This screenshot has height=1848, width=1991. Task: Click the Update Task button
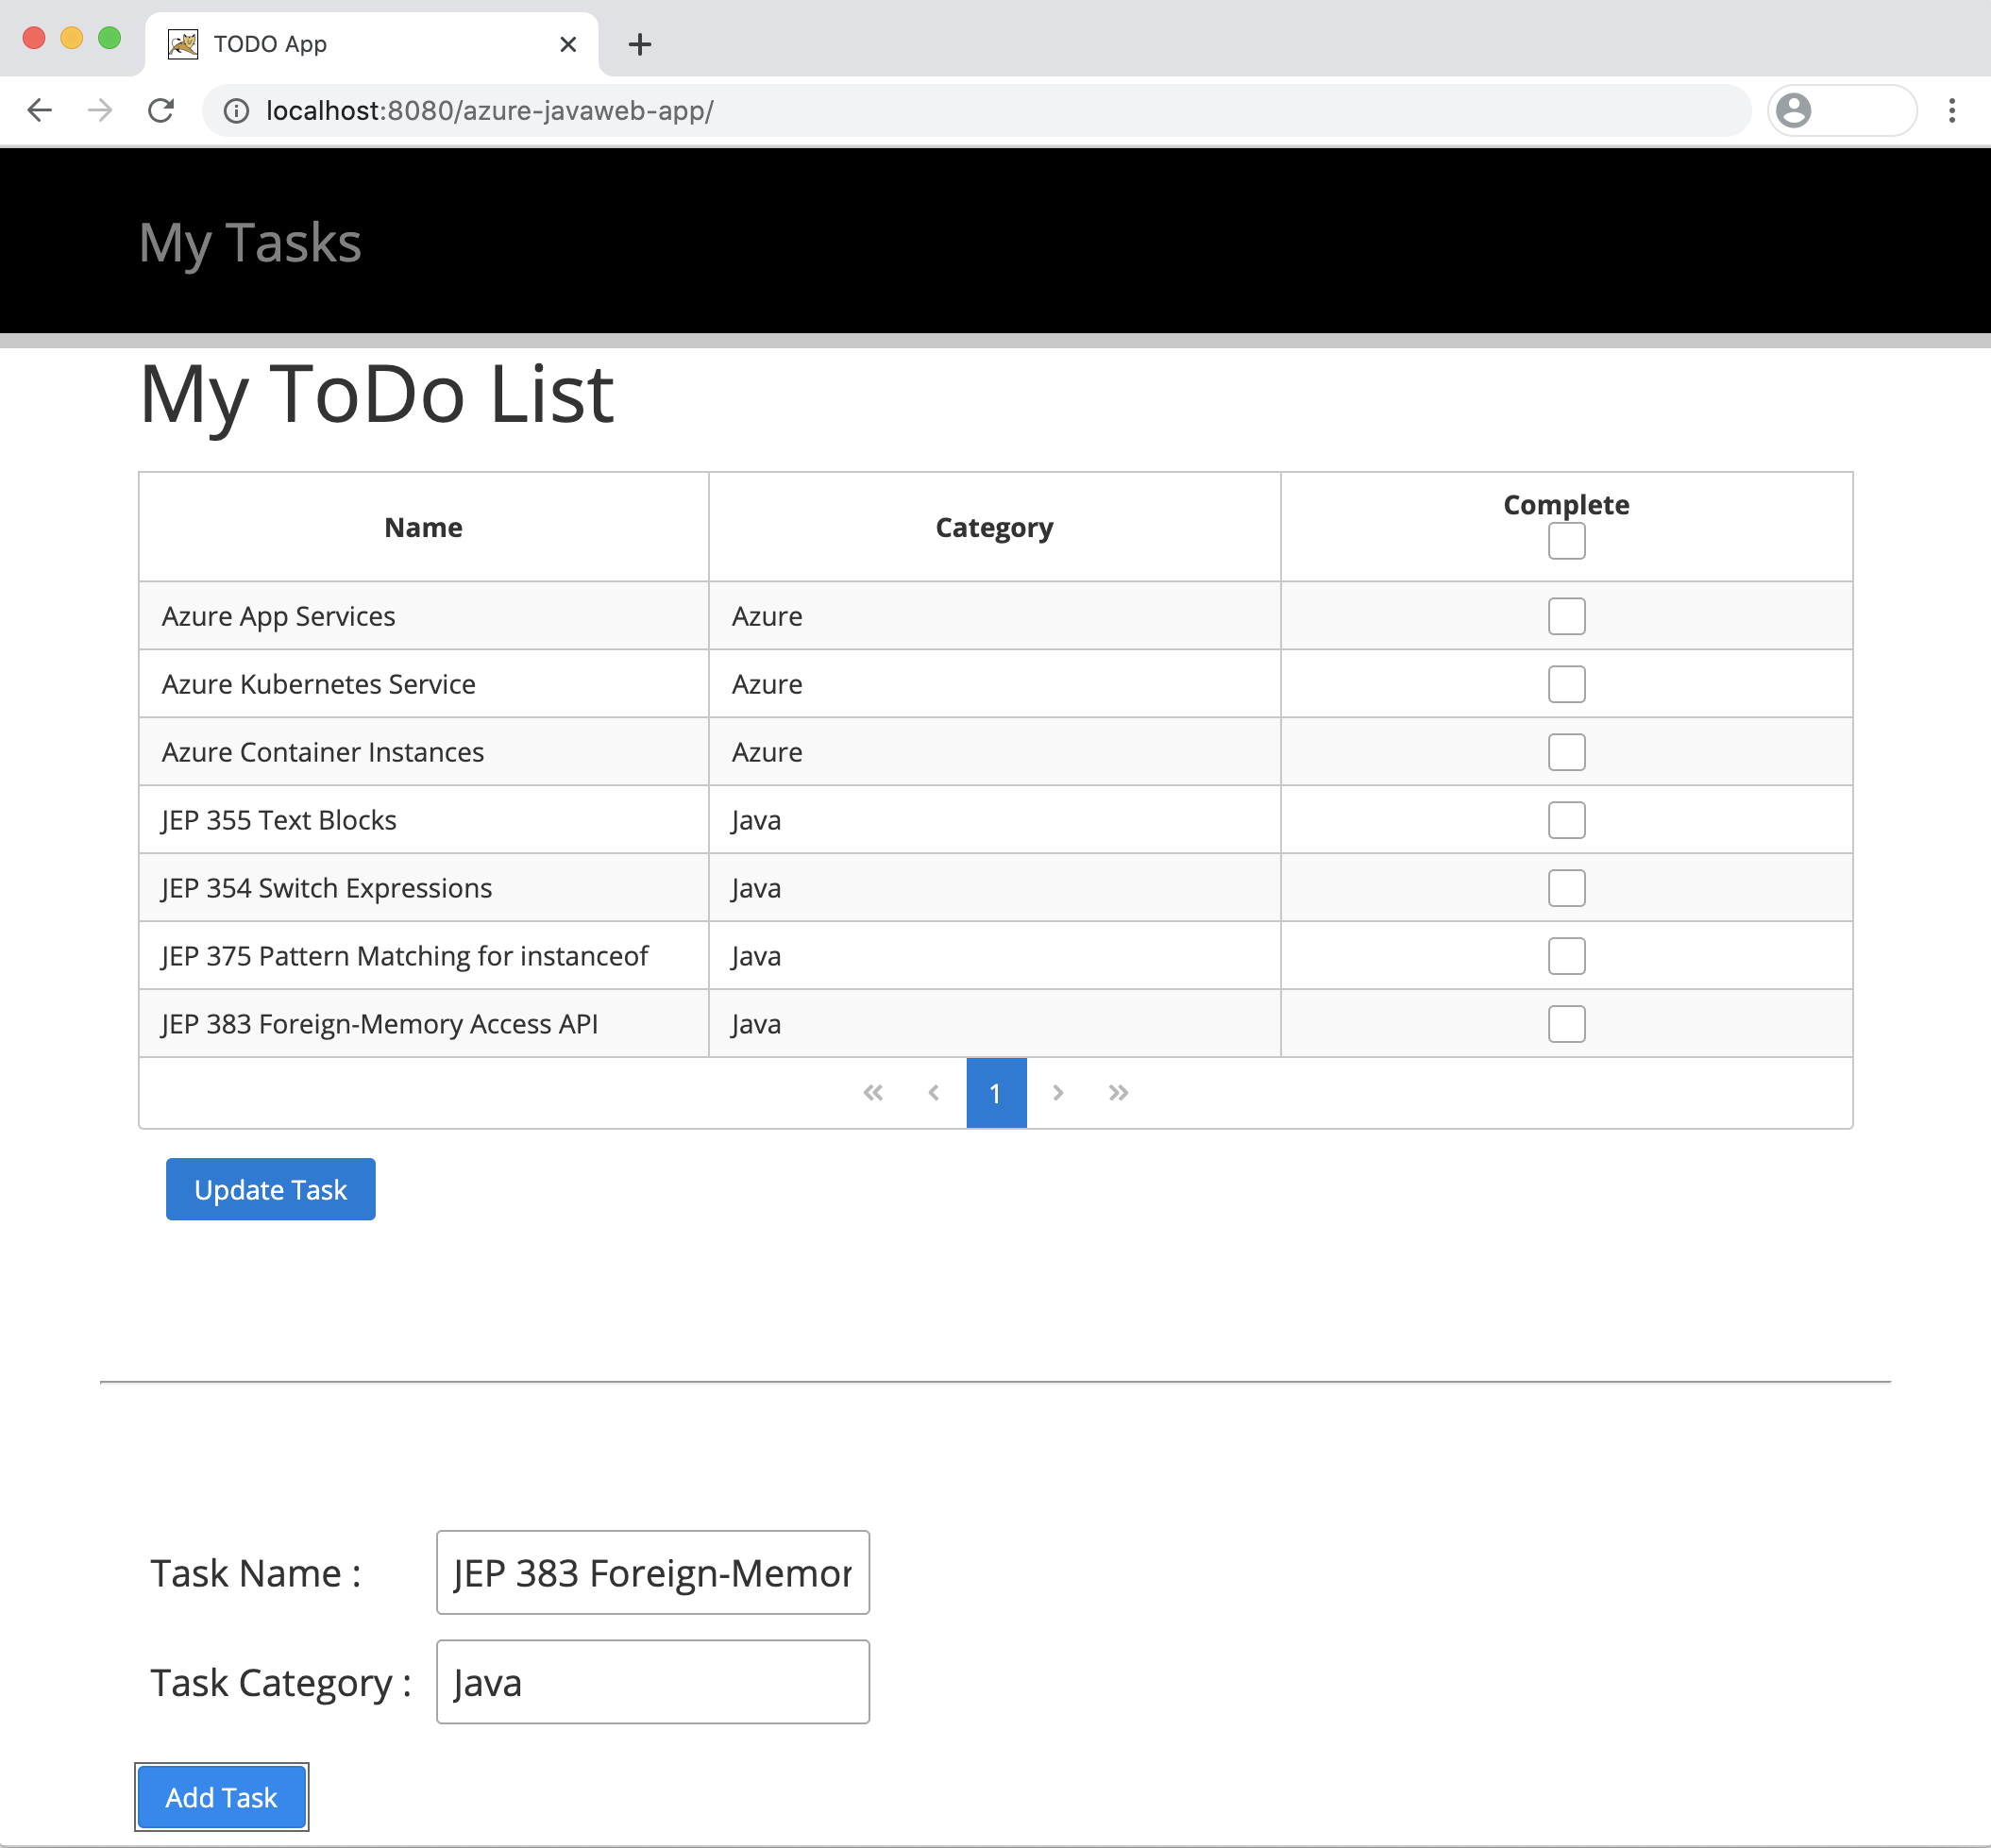coord(269,1190)
